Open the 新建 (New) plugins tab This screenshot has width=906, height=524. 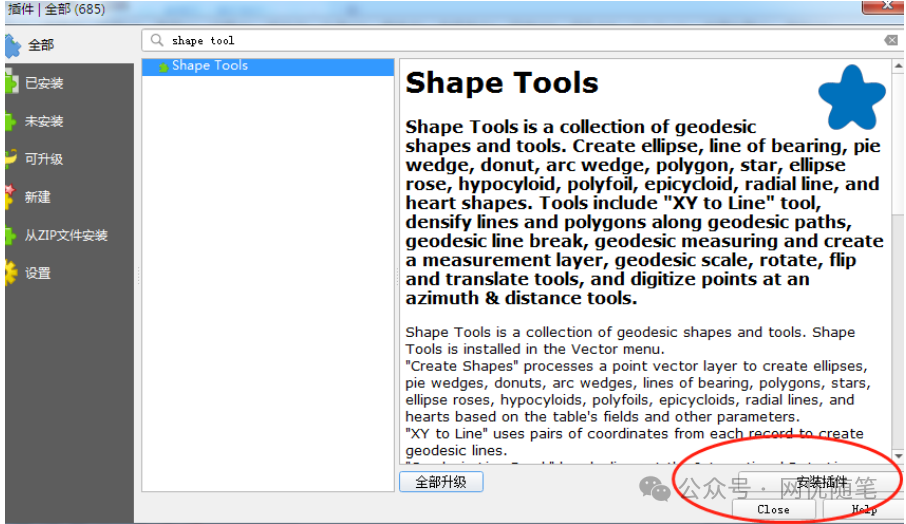click(68, 198)
